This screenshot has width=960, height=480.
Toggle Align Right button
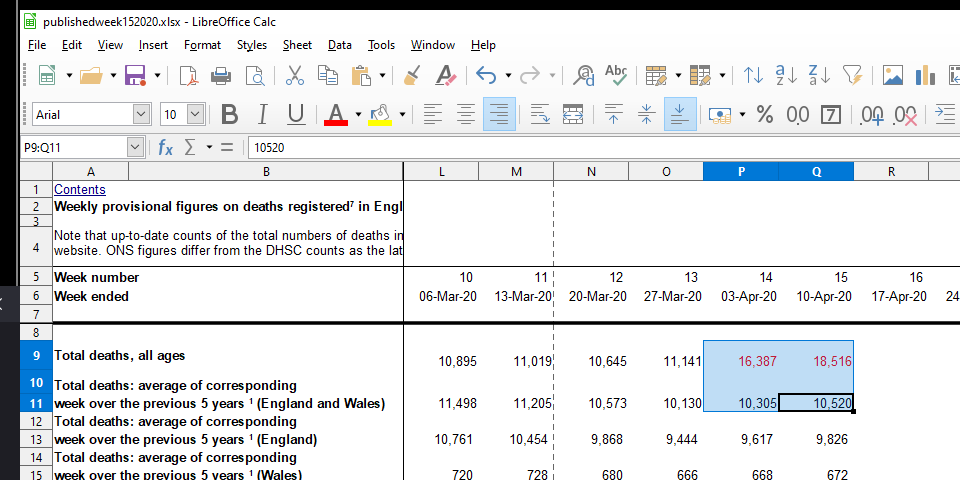coord(499,114)
